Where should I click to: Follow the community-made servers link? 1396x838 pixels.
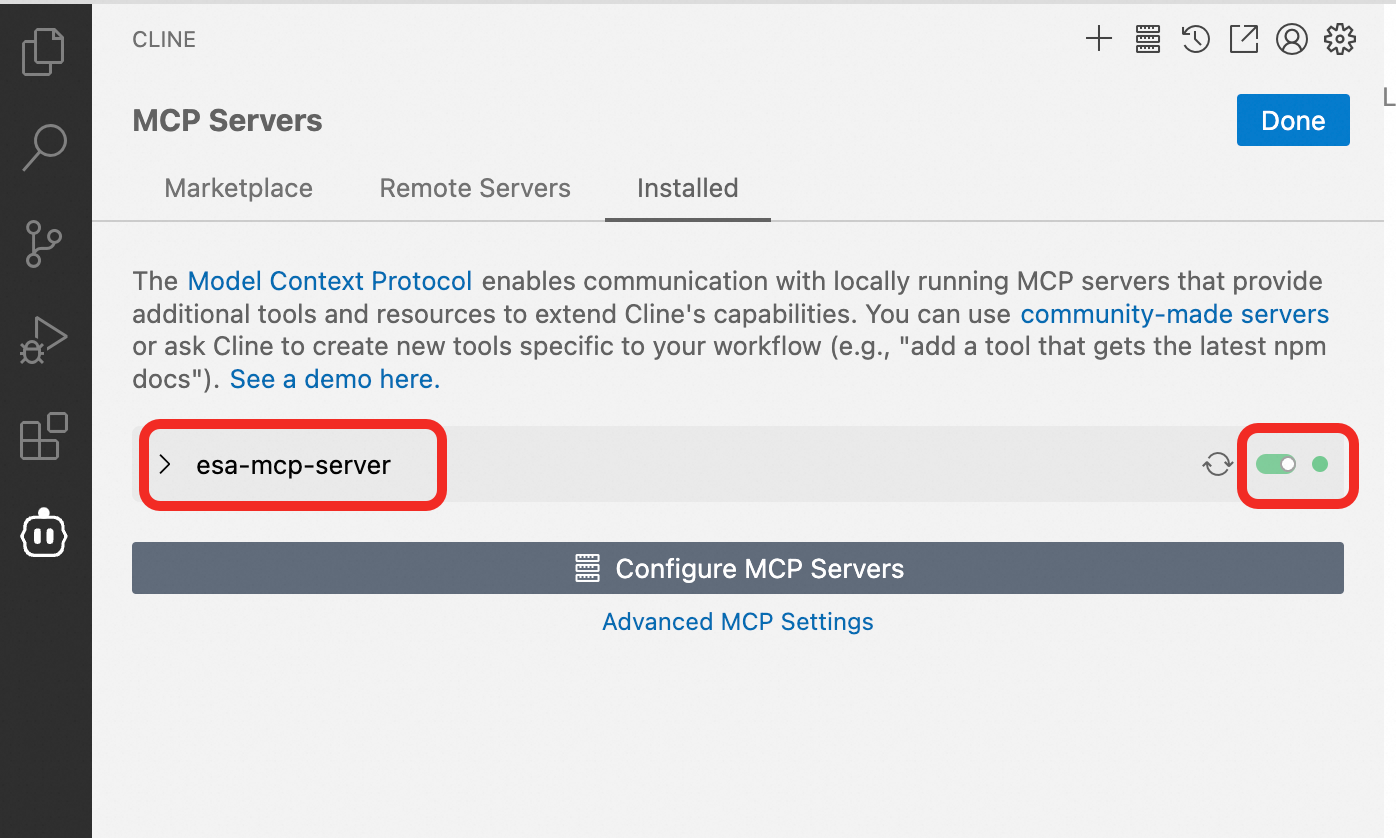(x=1174, y=314)
